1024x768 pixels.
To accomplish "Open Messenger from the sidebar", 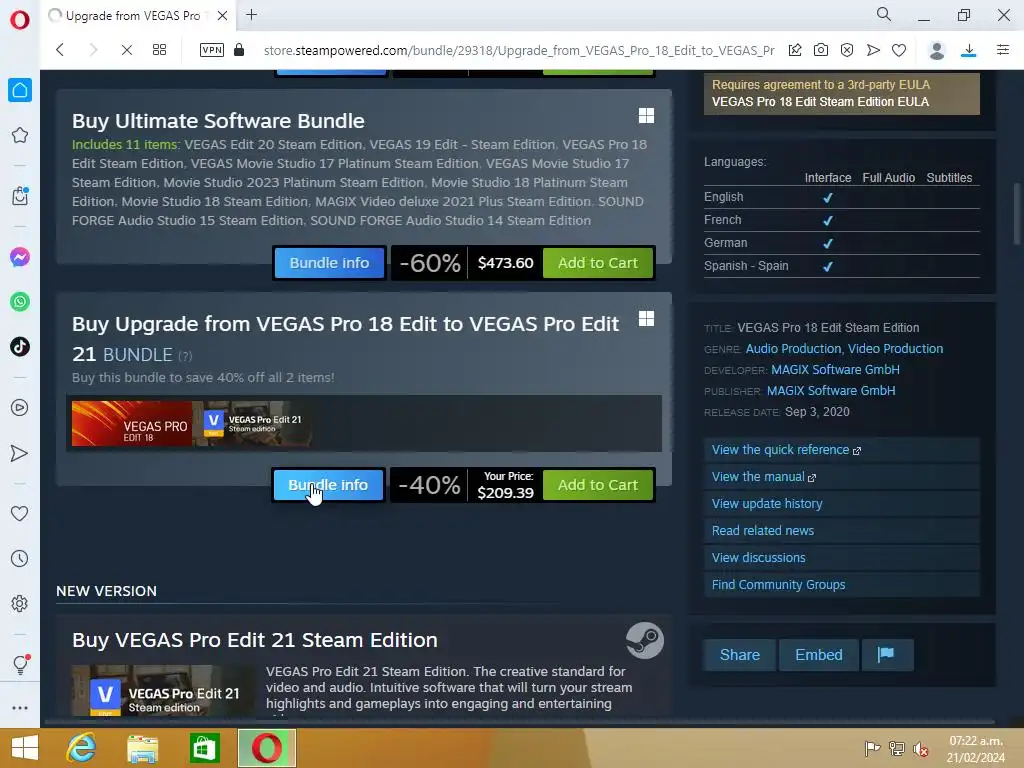I will pyautogui.click(x=20, y=257).
